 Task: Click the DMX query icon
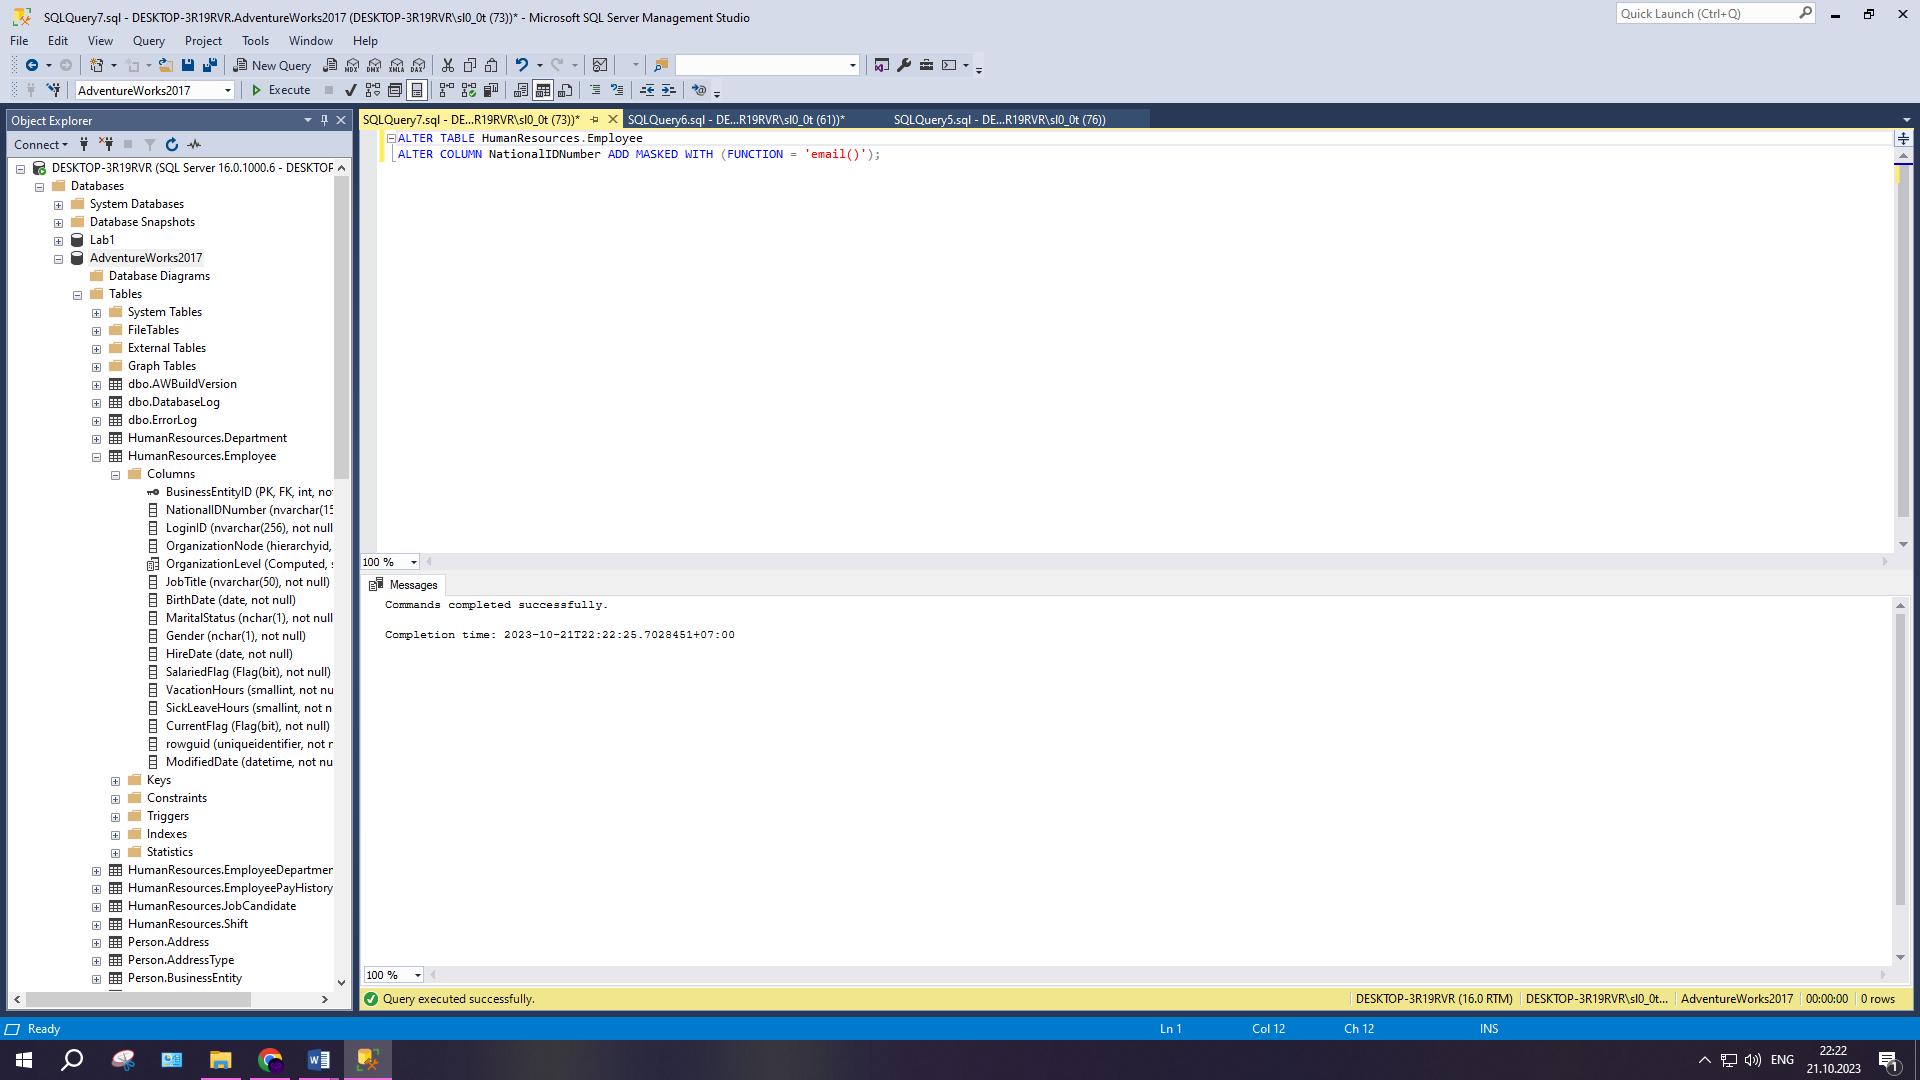point(374,65)
